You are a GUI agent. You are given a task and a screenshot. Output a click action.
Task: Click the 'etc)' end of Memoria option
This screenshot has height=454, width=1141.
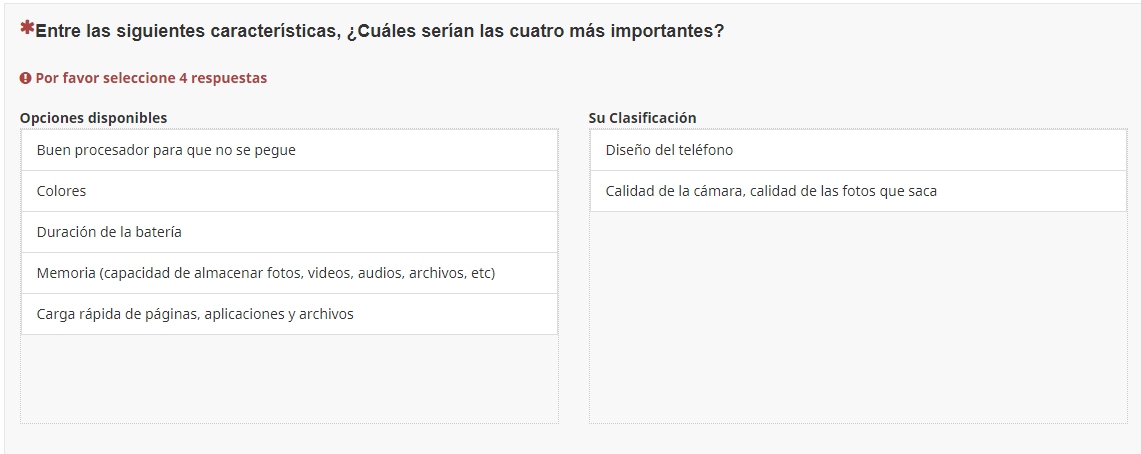tap(483, 273)
